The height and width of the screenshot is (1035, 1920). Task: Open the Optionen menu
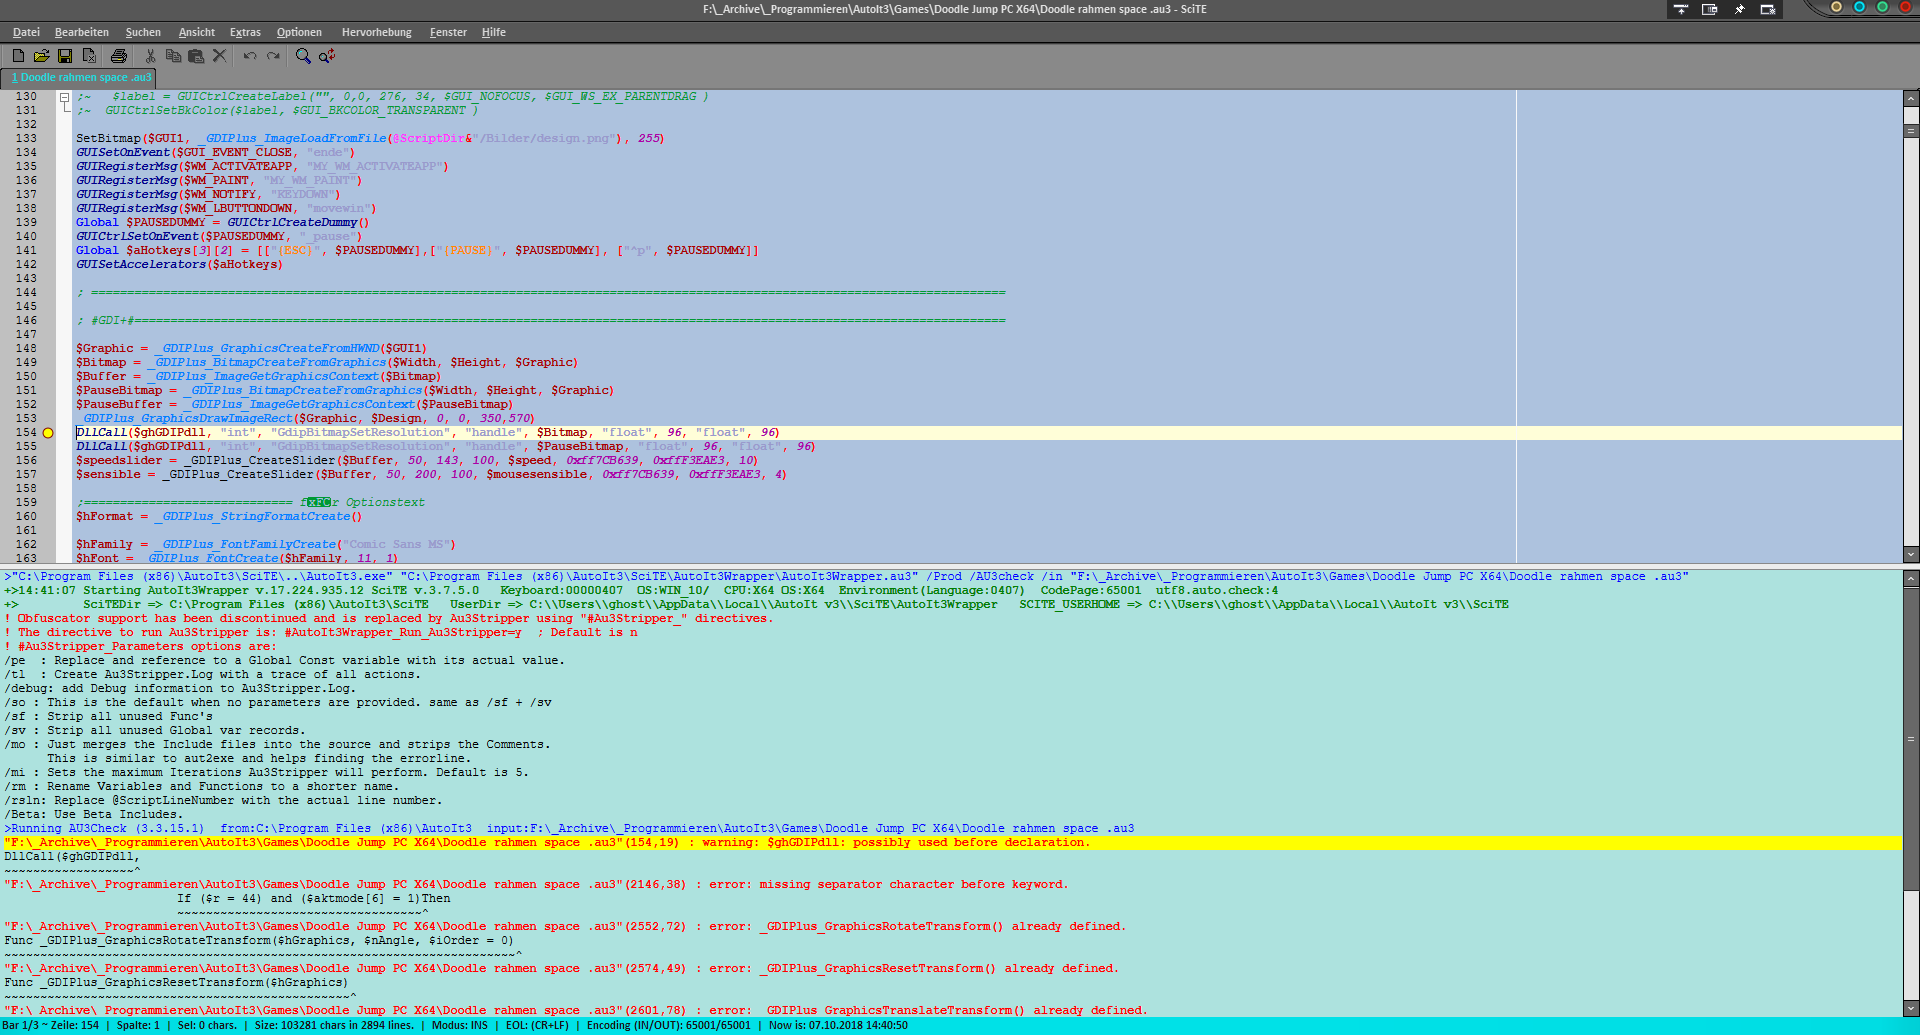click(x=299, y=32)
